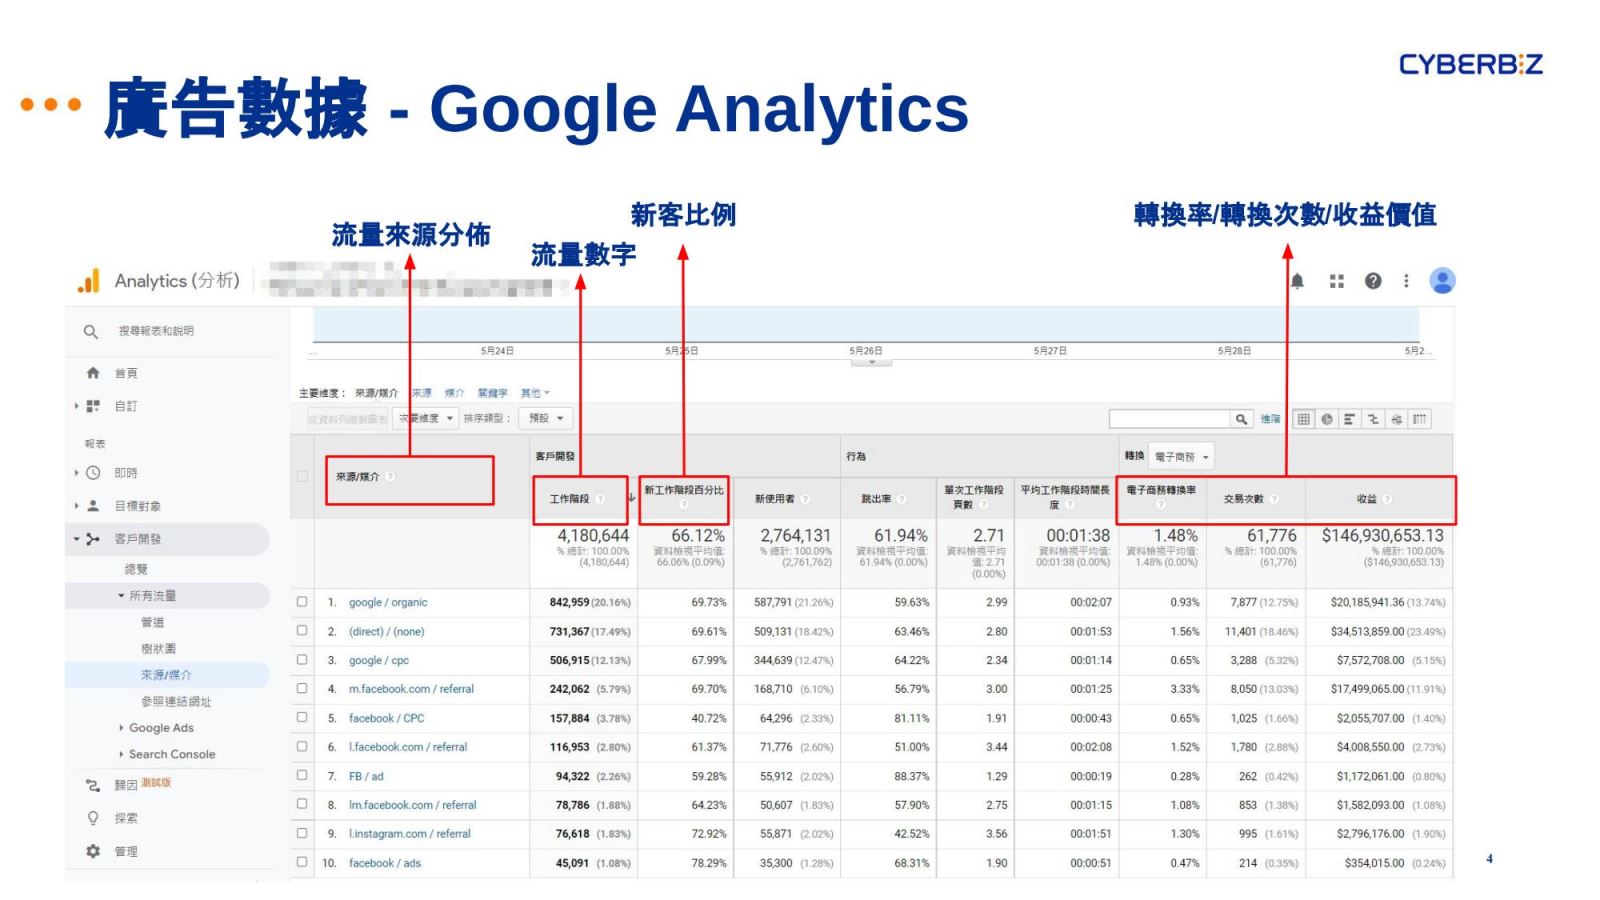Click the 即時 clock icon

(x=93, y=473)
